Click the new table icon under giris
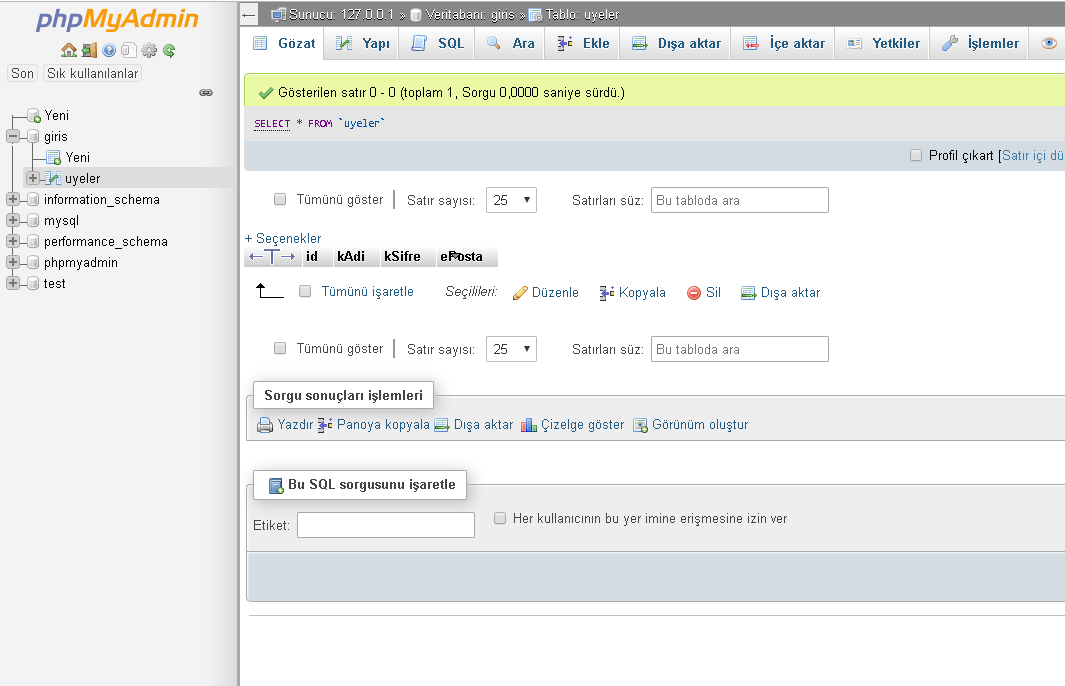1065x686 pixels. coord(54,158)
